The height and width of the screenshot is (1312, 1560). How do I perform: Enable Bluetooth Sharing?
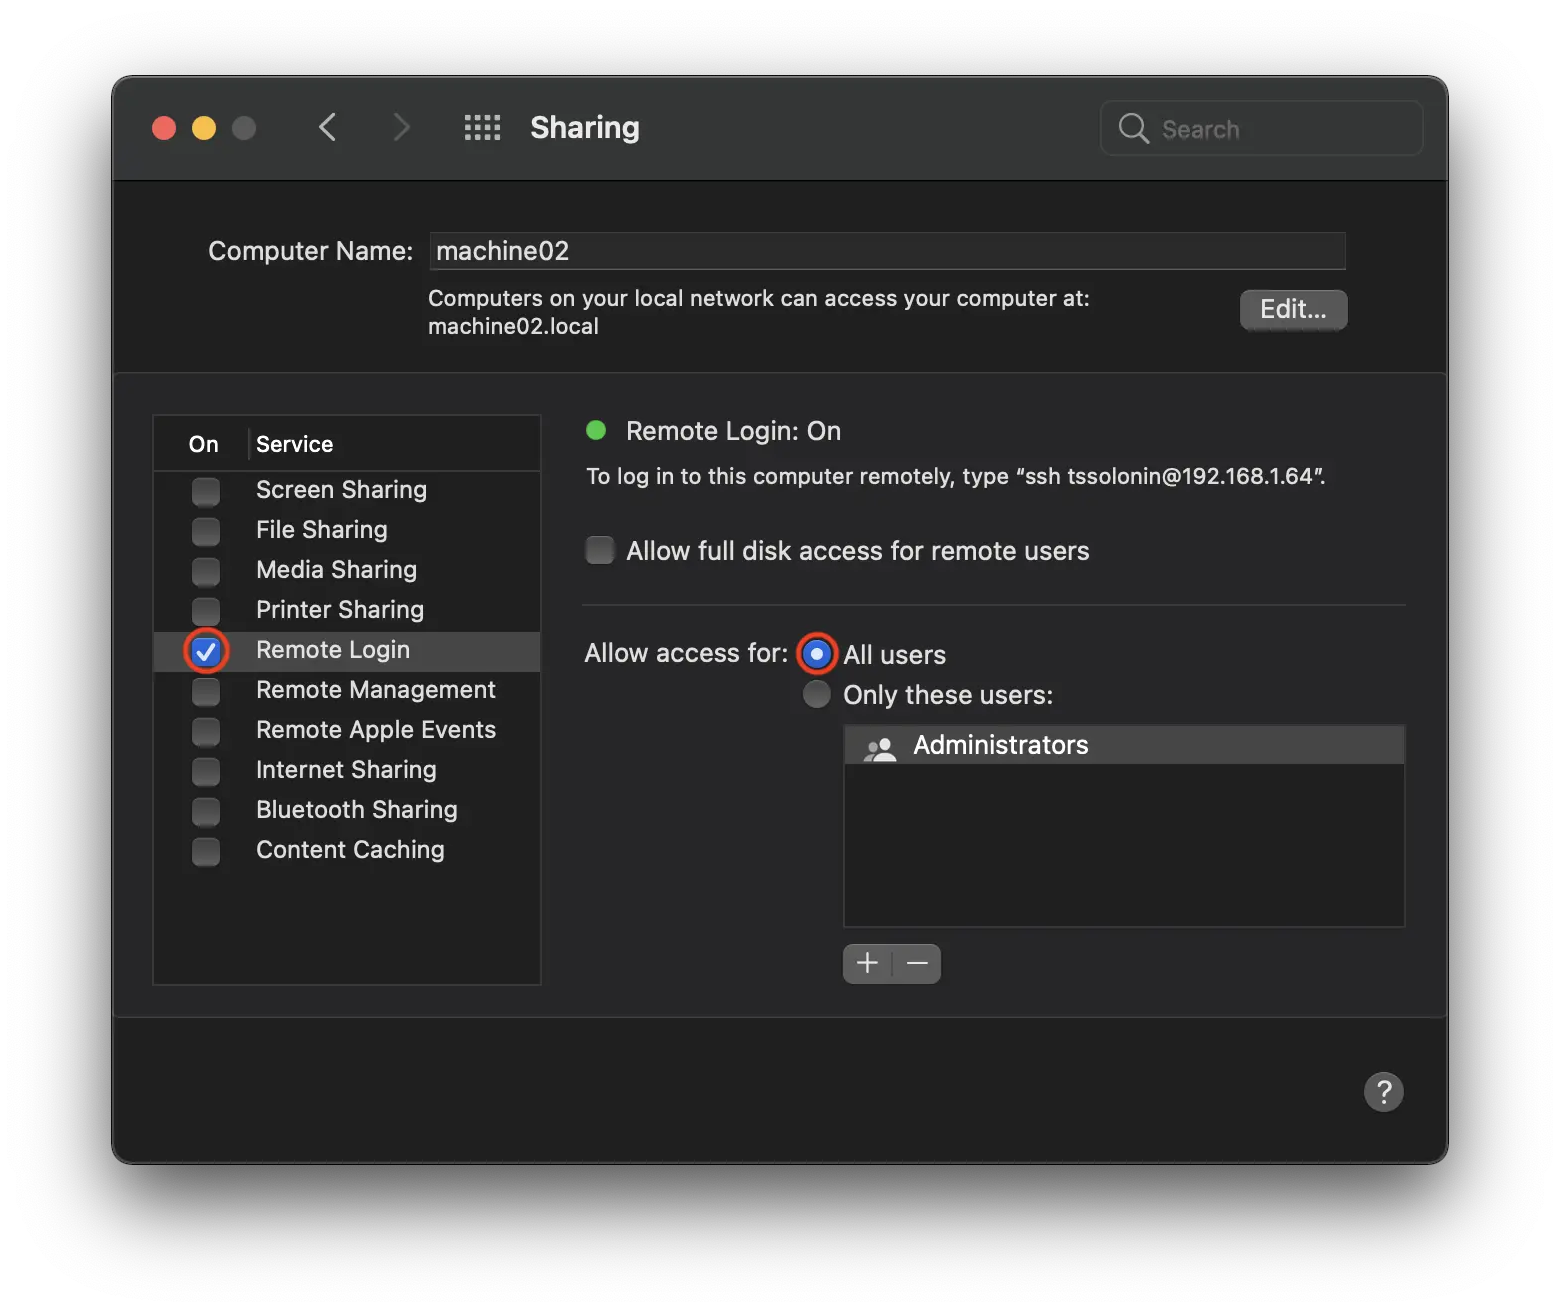pyautogui.click(x=205, y=811)
